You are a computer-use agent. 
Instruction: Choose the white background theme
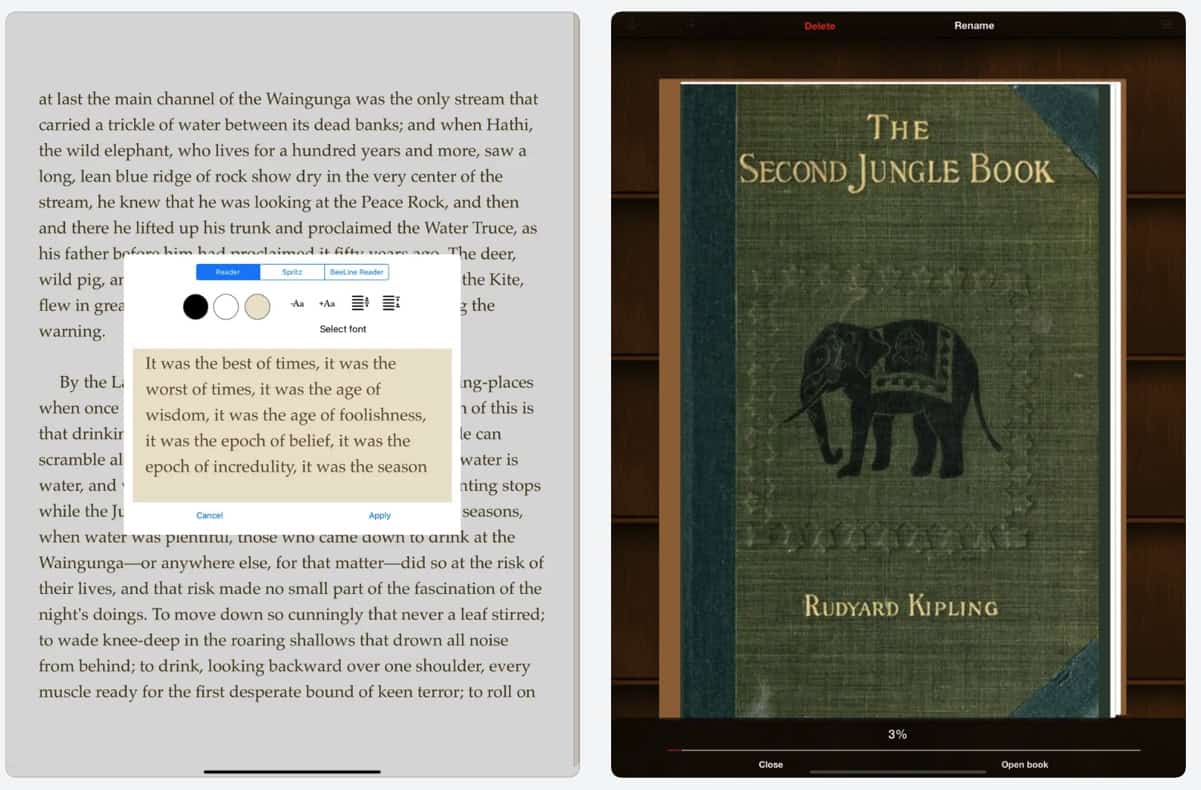pyautogui.click(x=226, y=306)
